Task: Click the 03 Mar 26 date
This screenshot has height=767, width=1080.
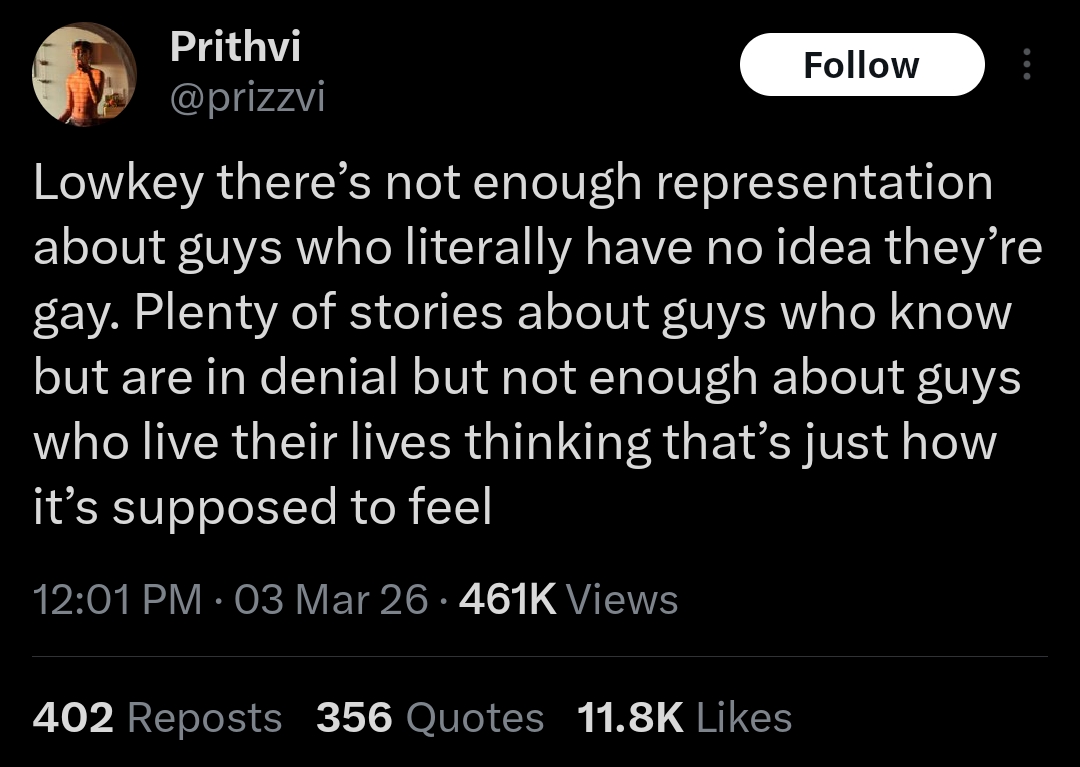Action: [333, 600]
